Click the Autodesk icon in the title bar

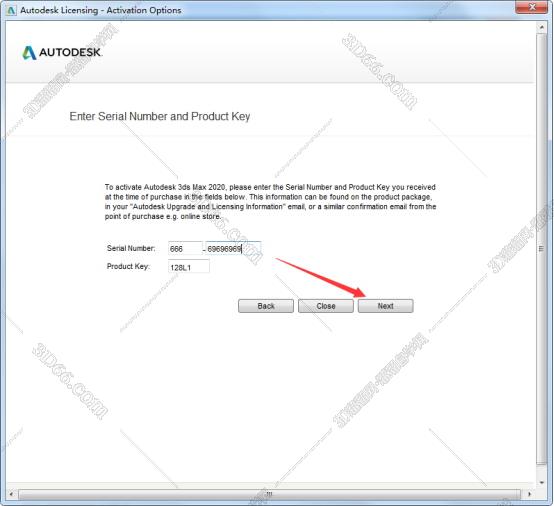[11, 10]
